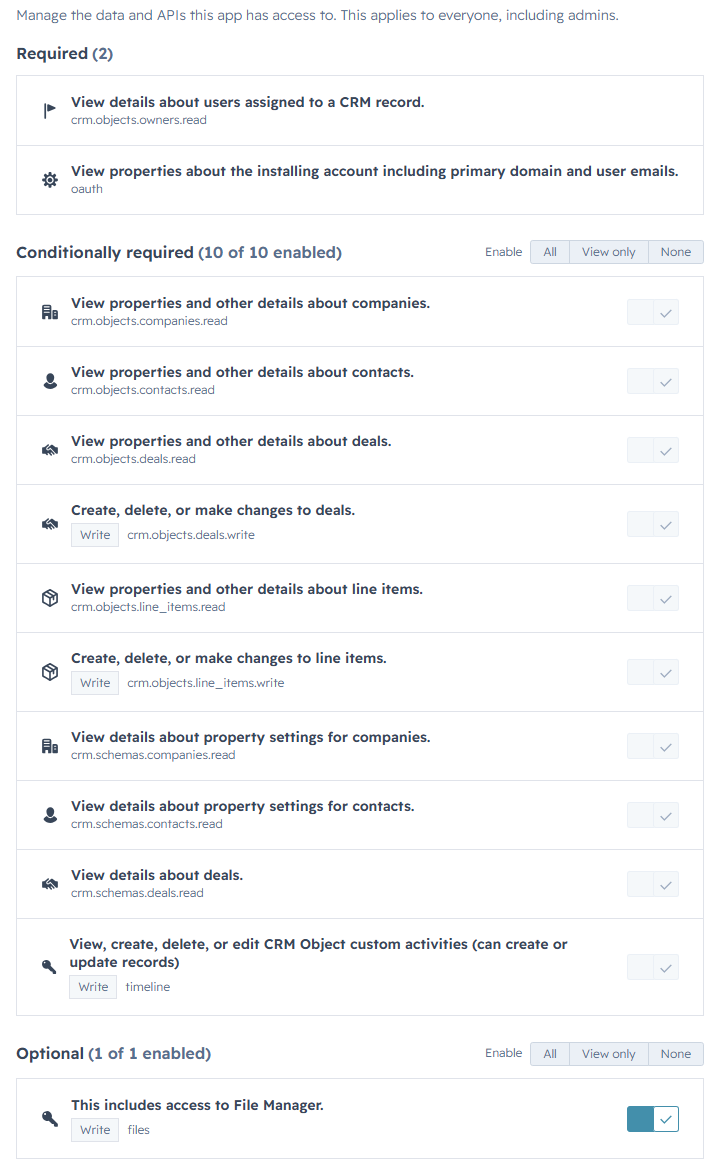Click the person icon for schemas.contacts.read
The image size is (722, 1167).
[x=50, y=815]
